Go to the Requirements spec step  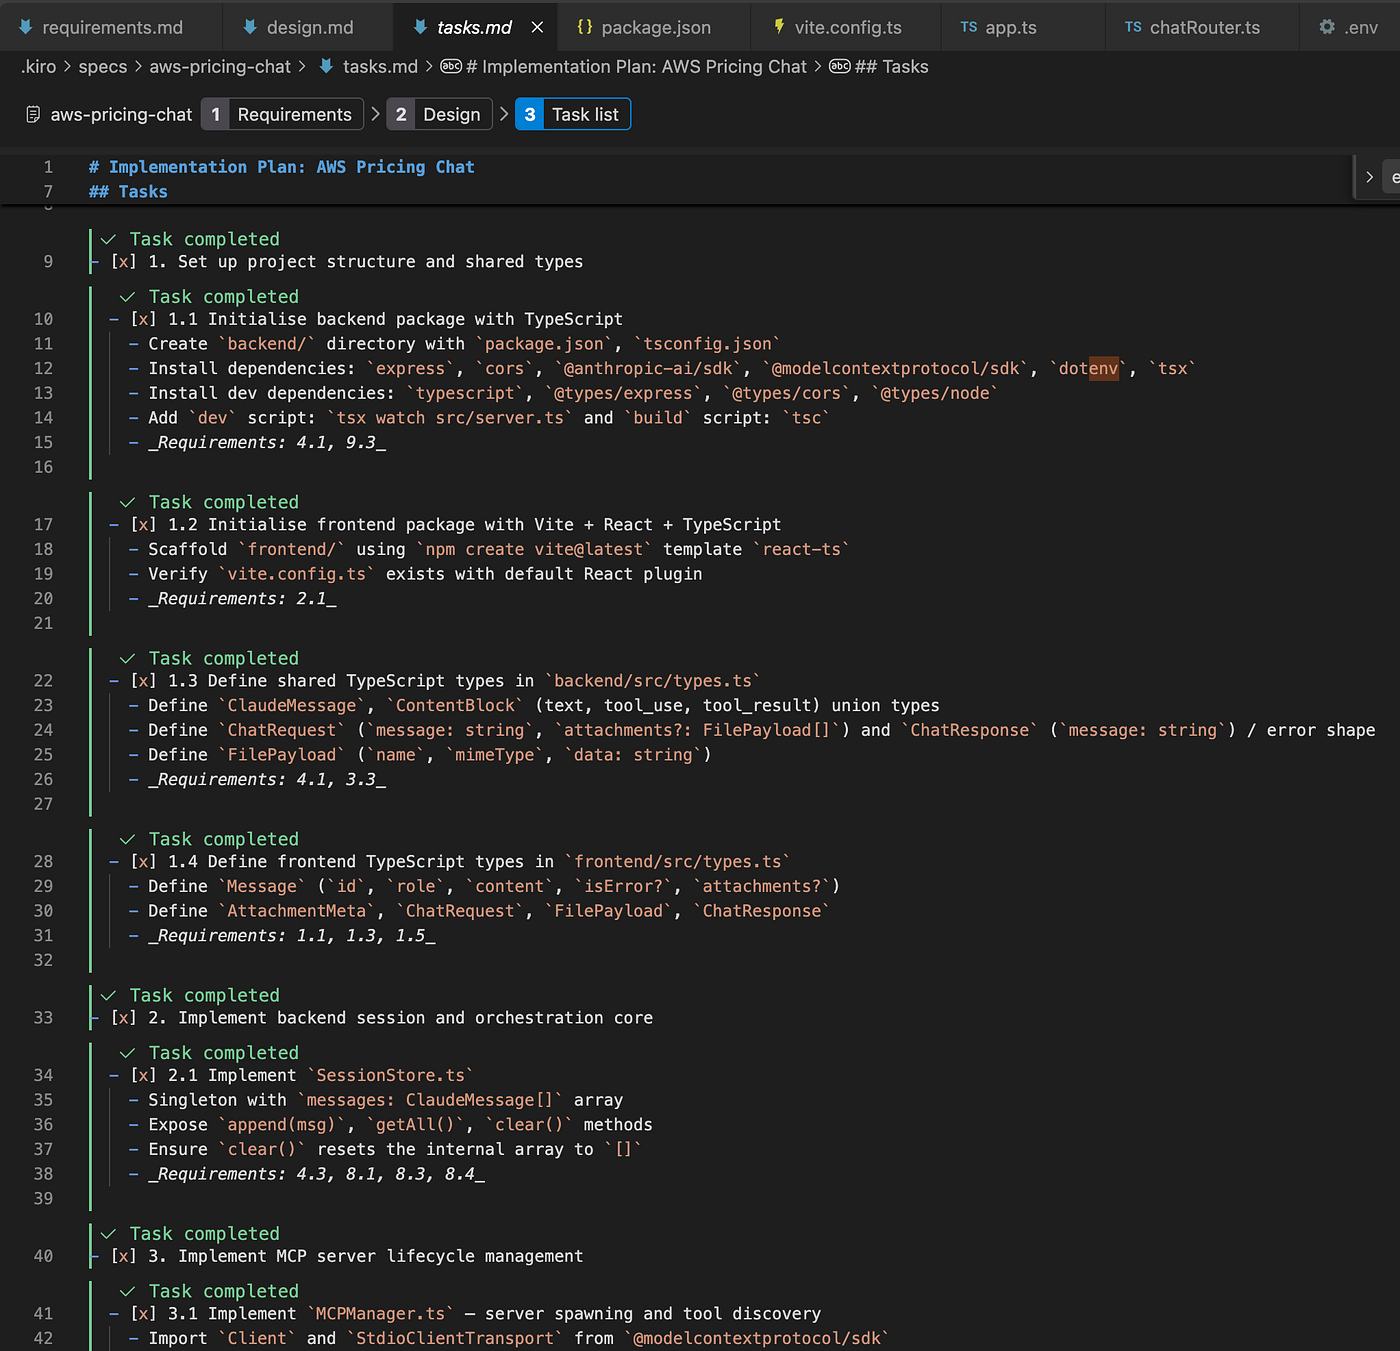[281, 114]
